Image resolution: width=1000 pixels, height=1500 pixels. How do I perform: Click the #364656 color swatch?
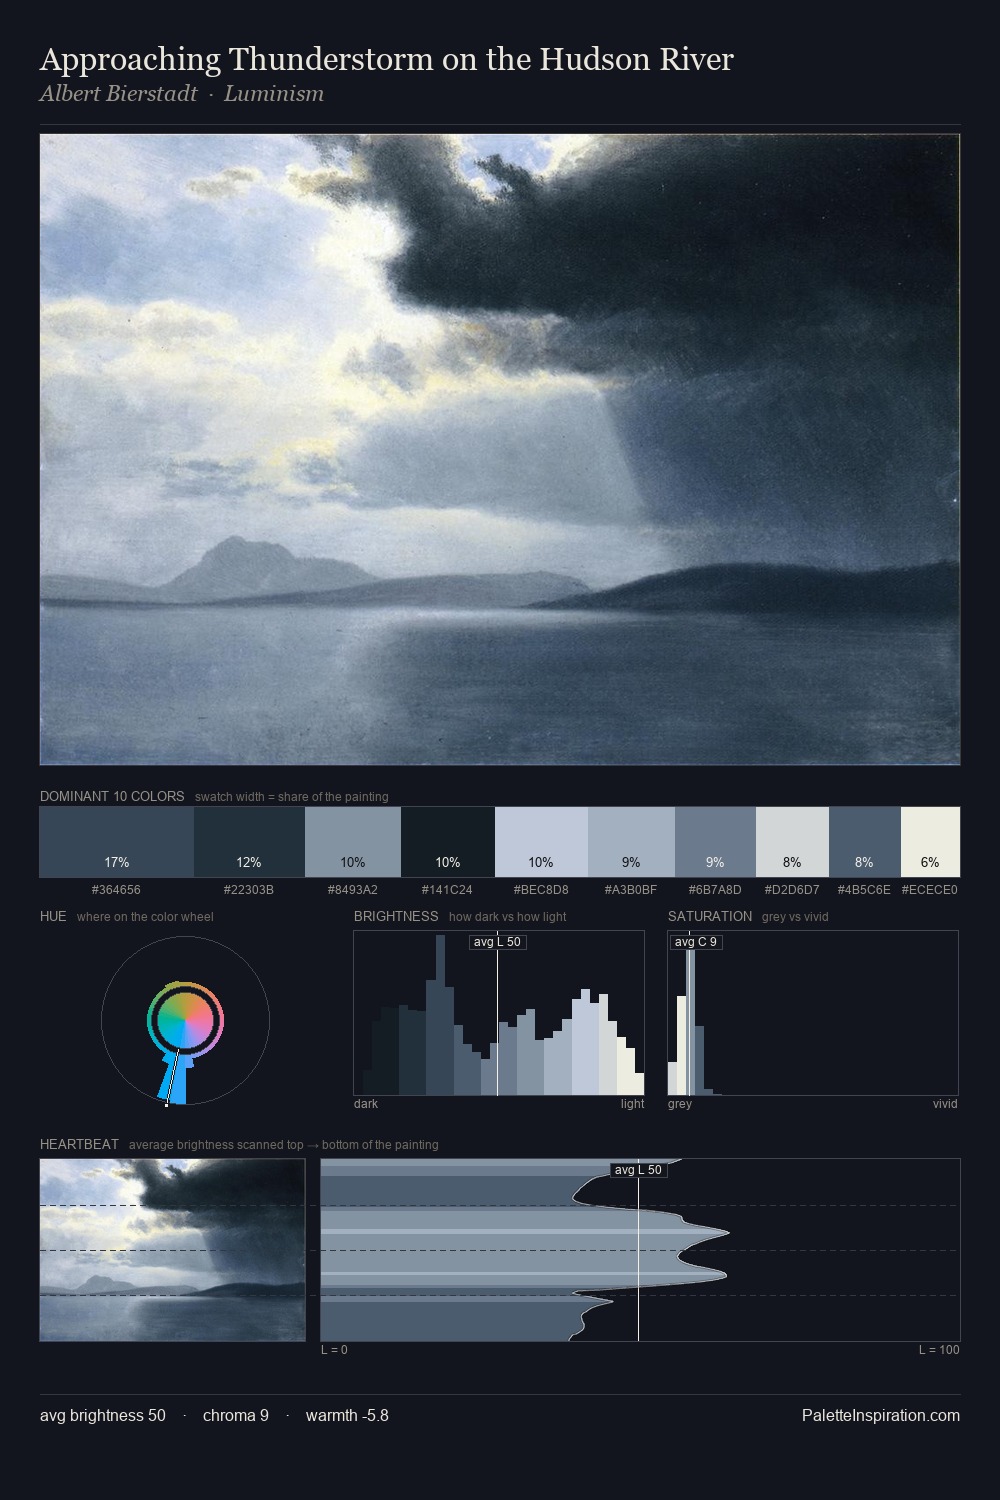coord(116,842)
